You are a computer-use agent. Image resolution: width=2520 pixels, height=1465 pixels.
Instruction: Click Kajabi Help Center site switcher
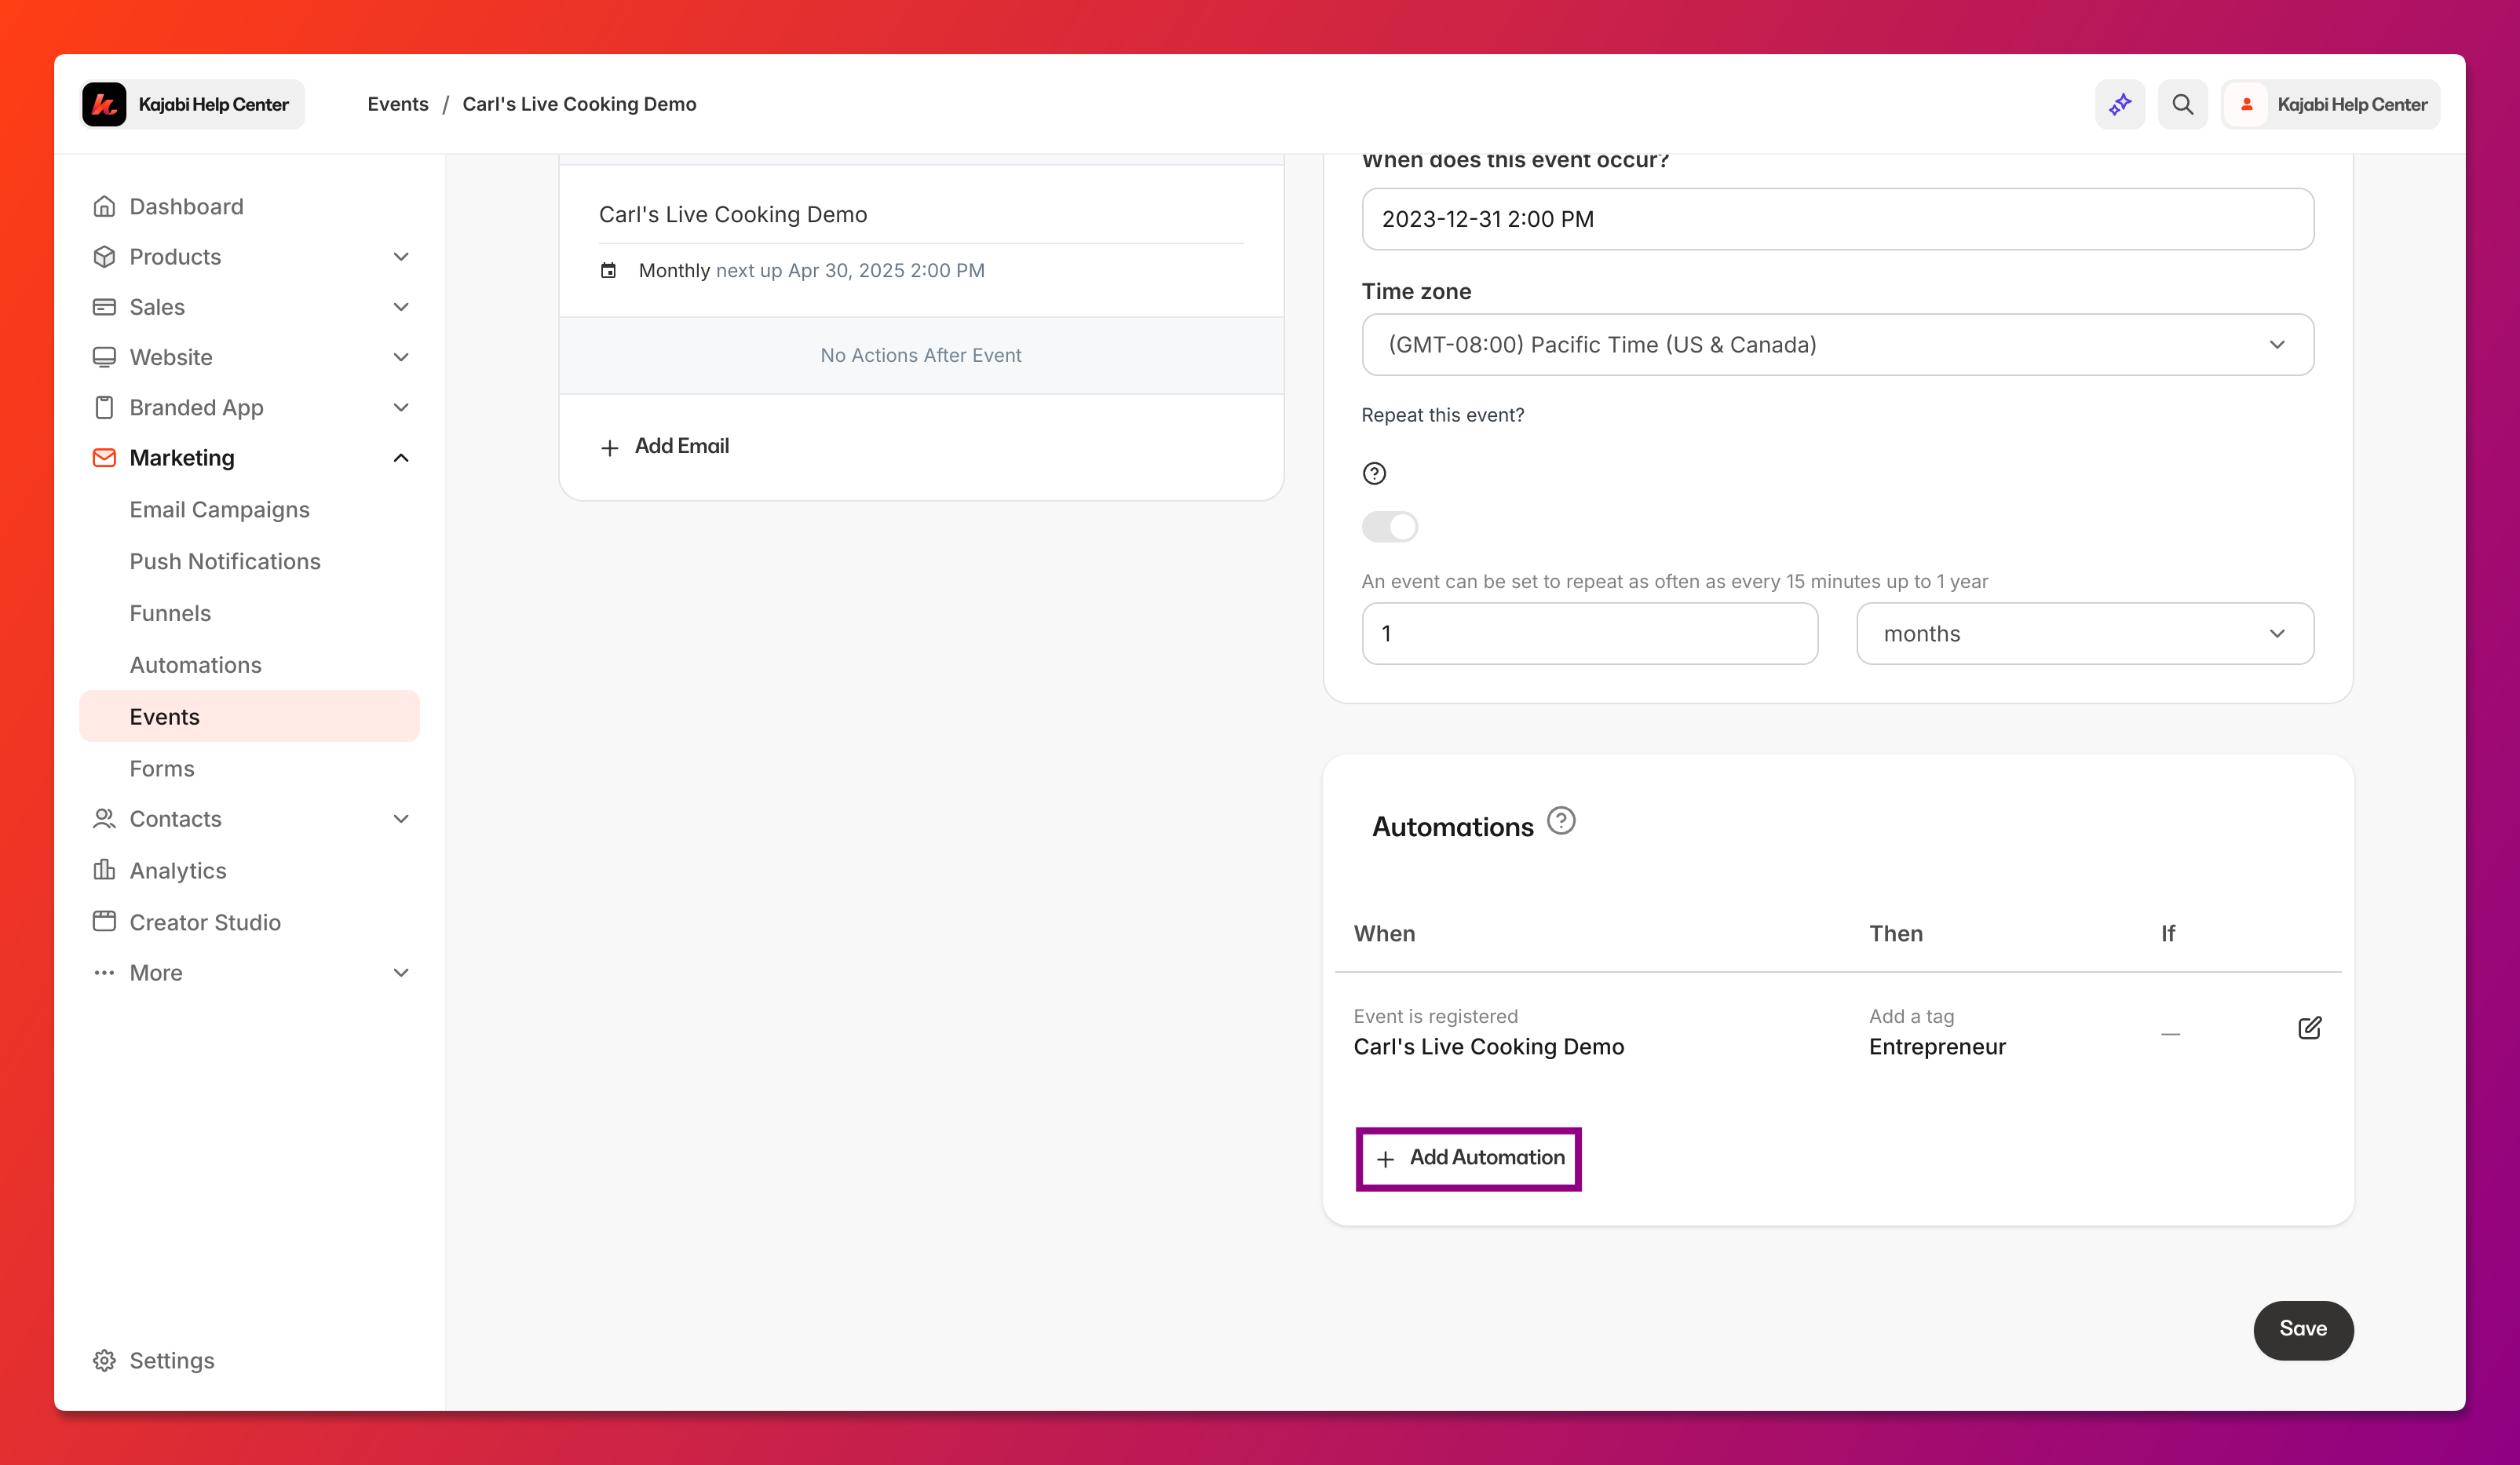point(192,104)
